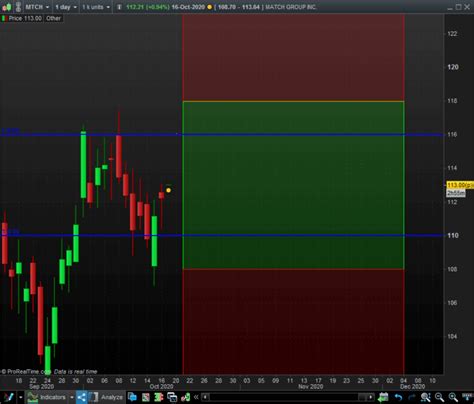This screenshot has width=474, height=404.
Task: Click the duplicate windows icon
Action: tap(172, 397)
